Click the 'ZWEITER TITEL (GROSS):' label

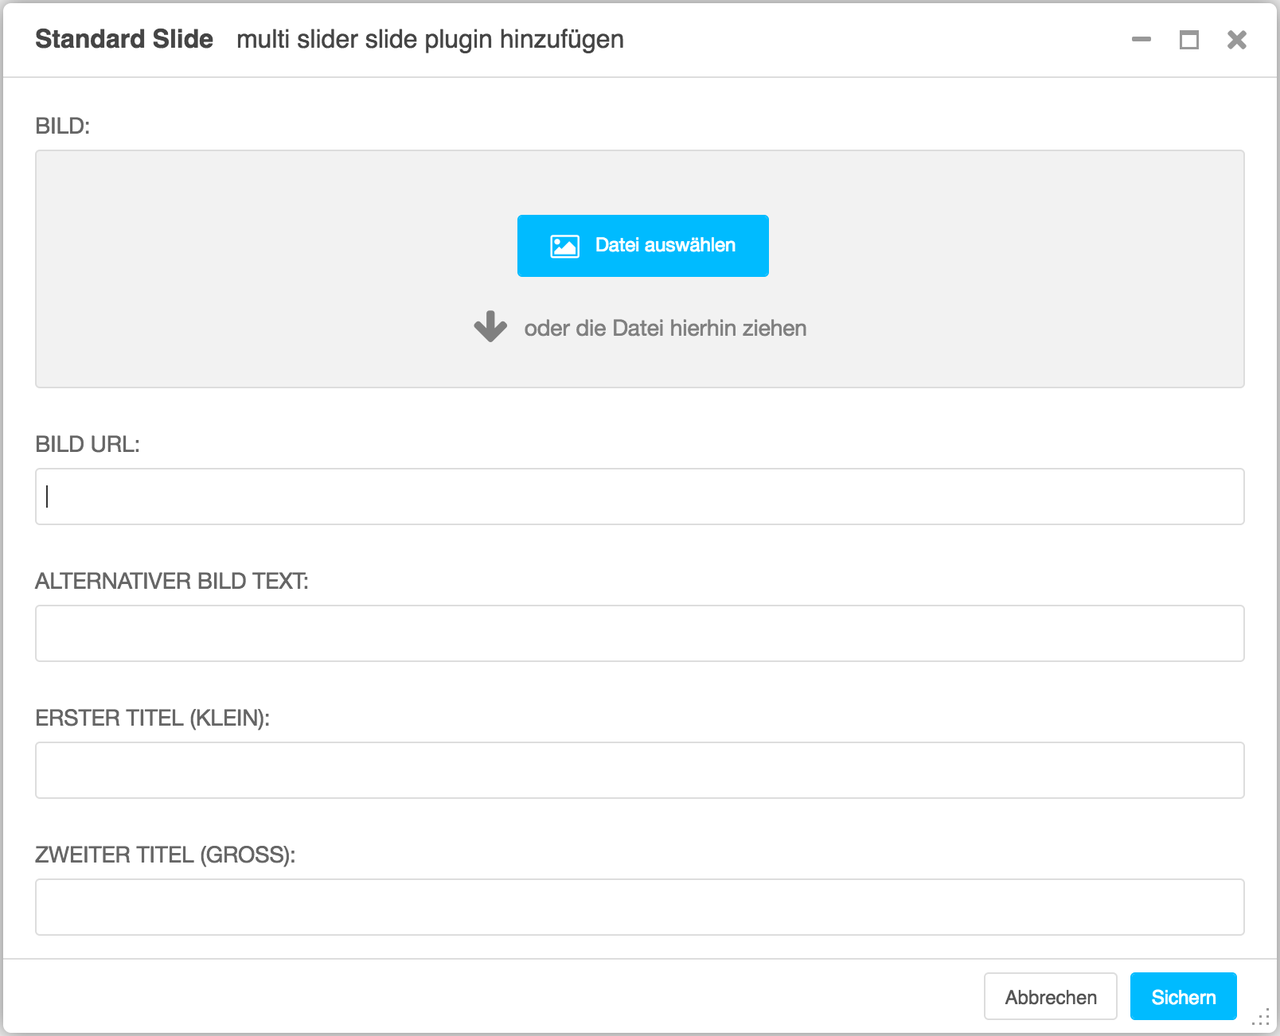pos(166,855)
